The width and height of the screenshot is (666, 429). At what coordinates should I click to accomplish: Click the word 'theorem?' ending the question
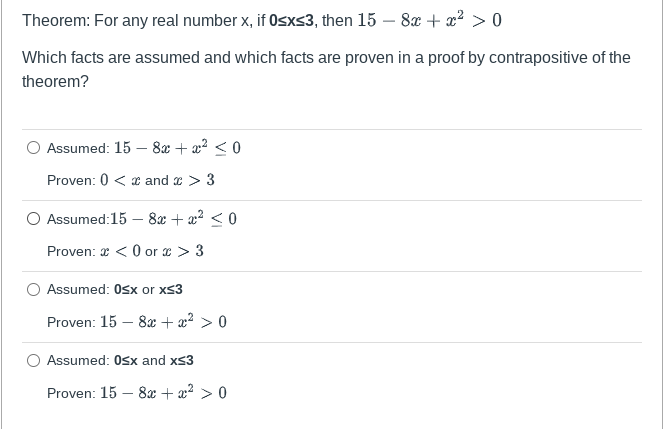point(56,82)
